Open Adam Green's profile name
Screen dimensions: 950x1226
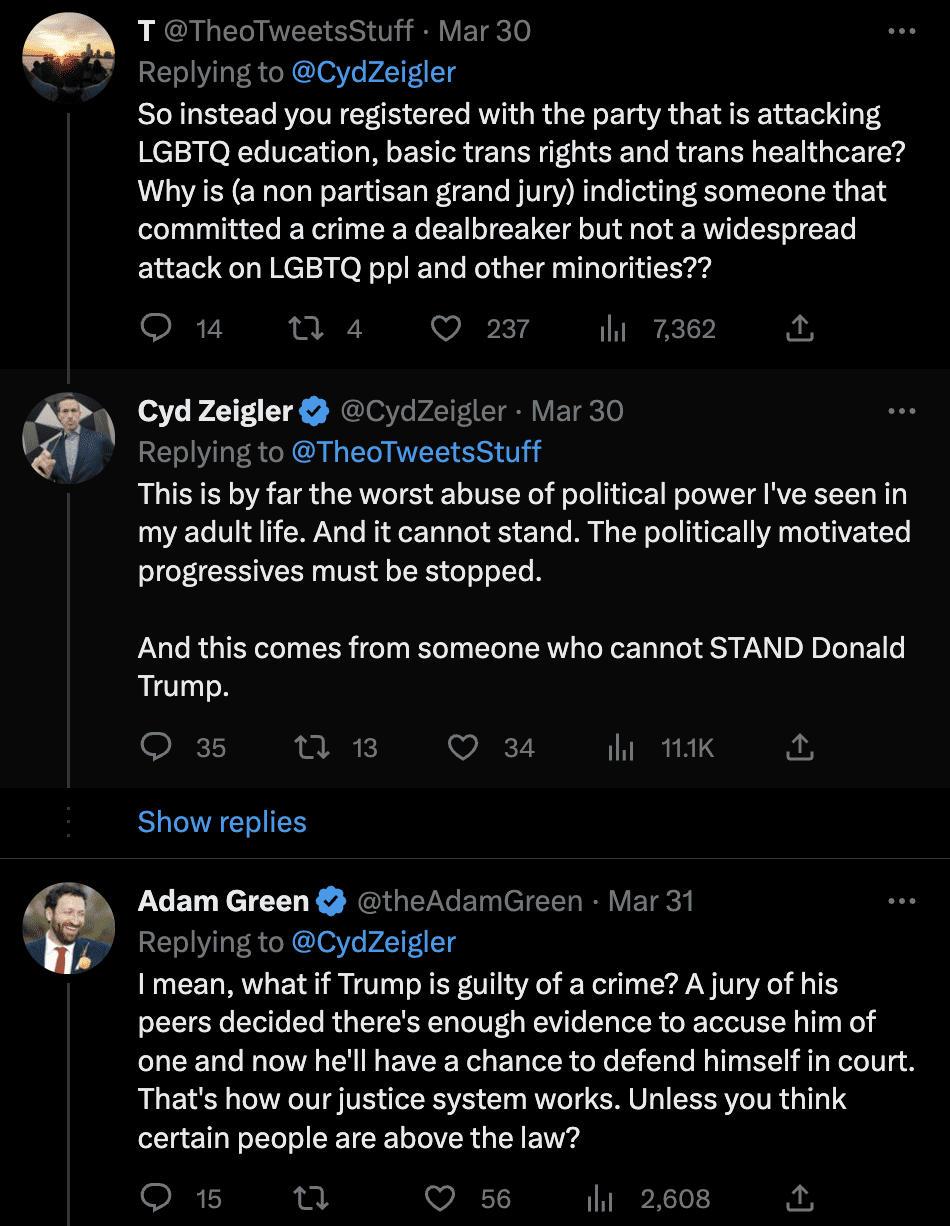point(224,901)
